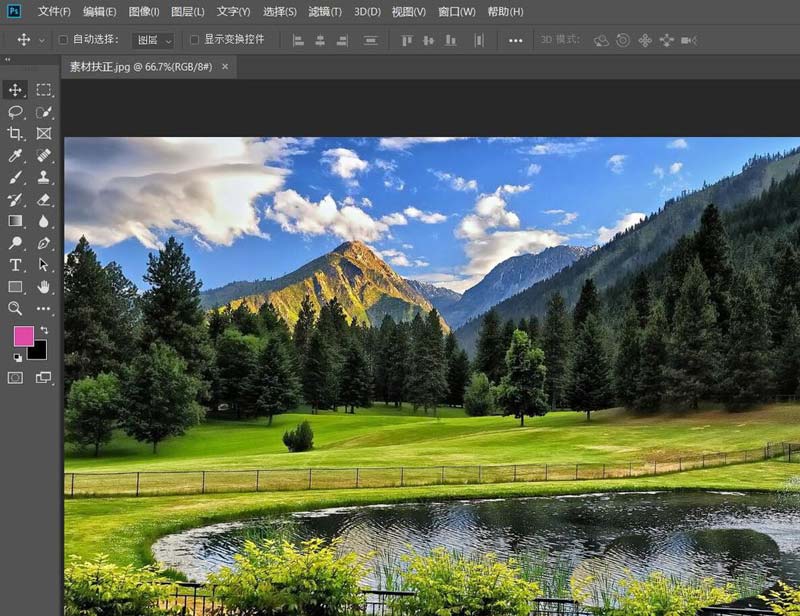Select the Spot Healing Brush tool
Image resolution: width=800 pixels, height=616 pixels.
(43, 155)
